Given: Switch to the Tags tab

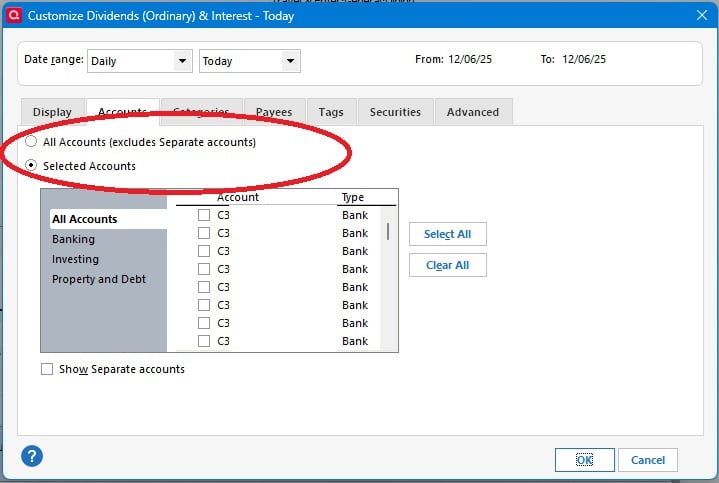Looking at the screenshot, I should [331, 112].
